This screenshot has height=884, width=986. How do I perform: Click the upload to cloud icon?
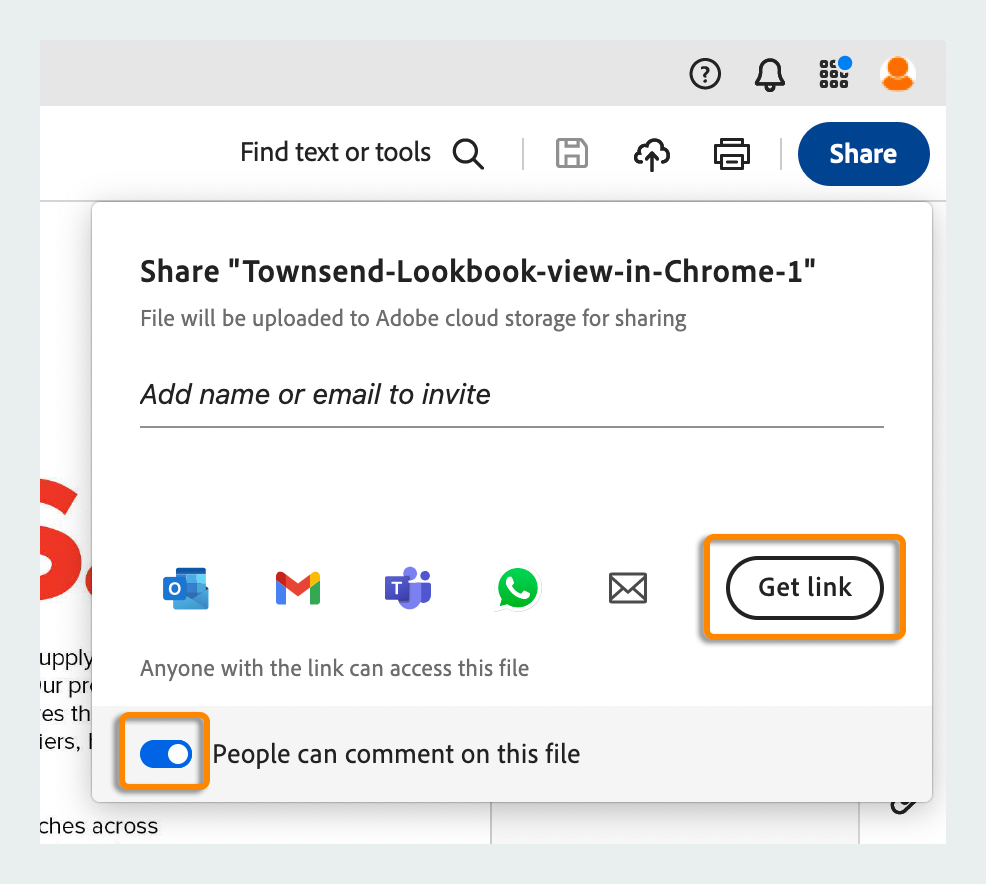point(652,154)
